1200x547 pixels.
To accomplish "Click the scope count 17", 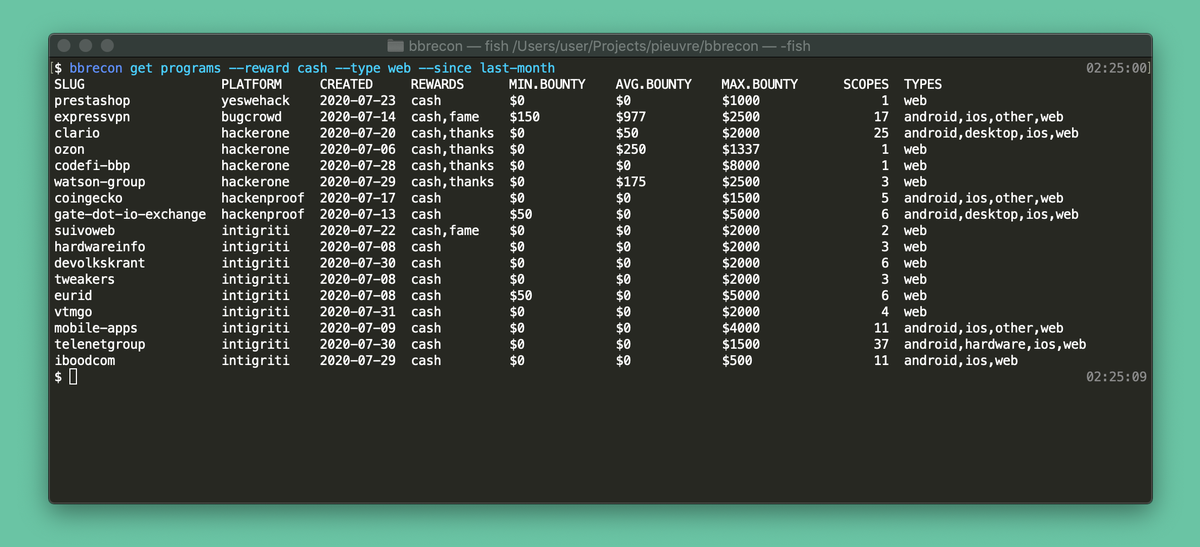I will [x=881, y=117].
